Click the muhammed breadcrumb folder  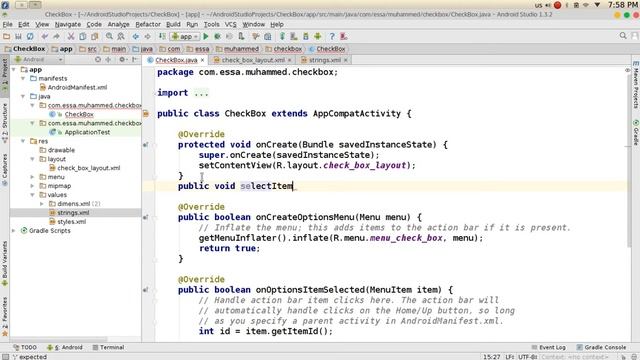pyautogui.click(x=238, y=49)
